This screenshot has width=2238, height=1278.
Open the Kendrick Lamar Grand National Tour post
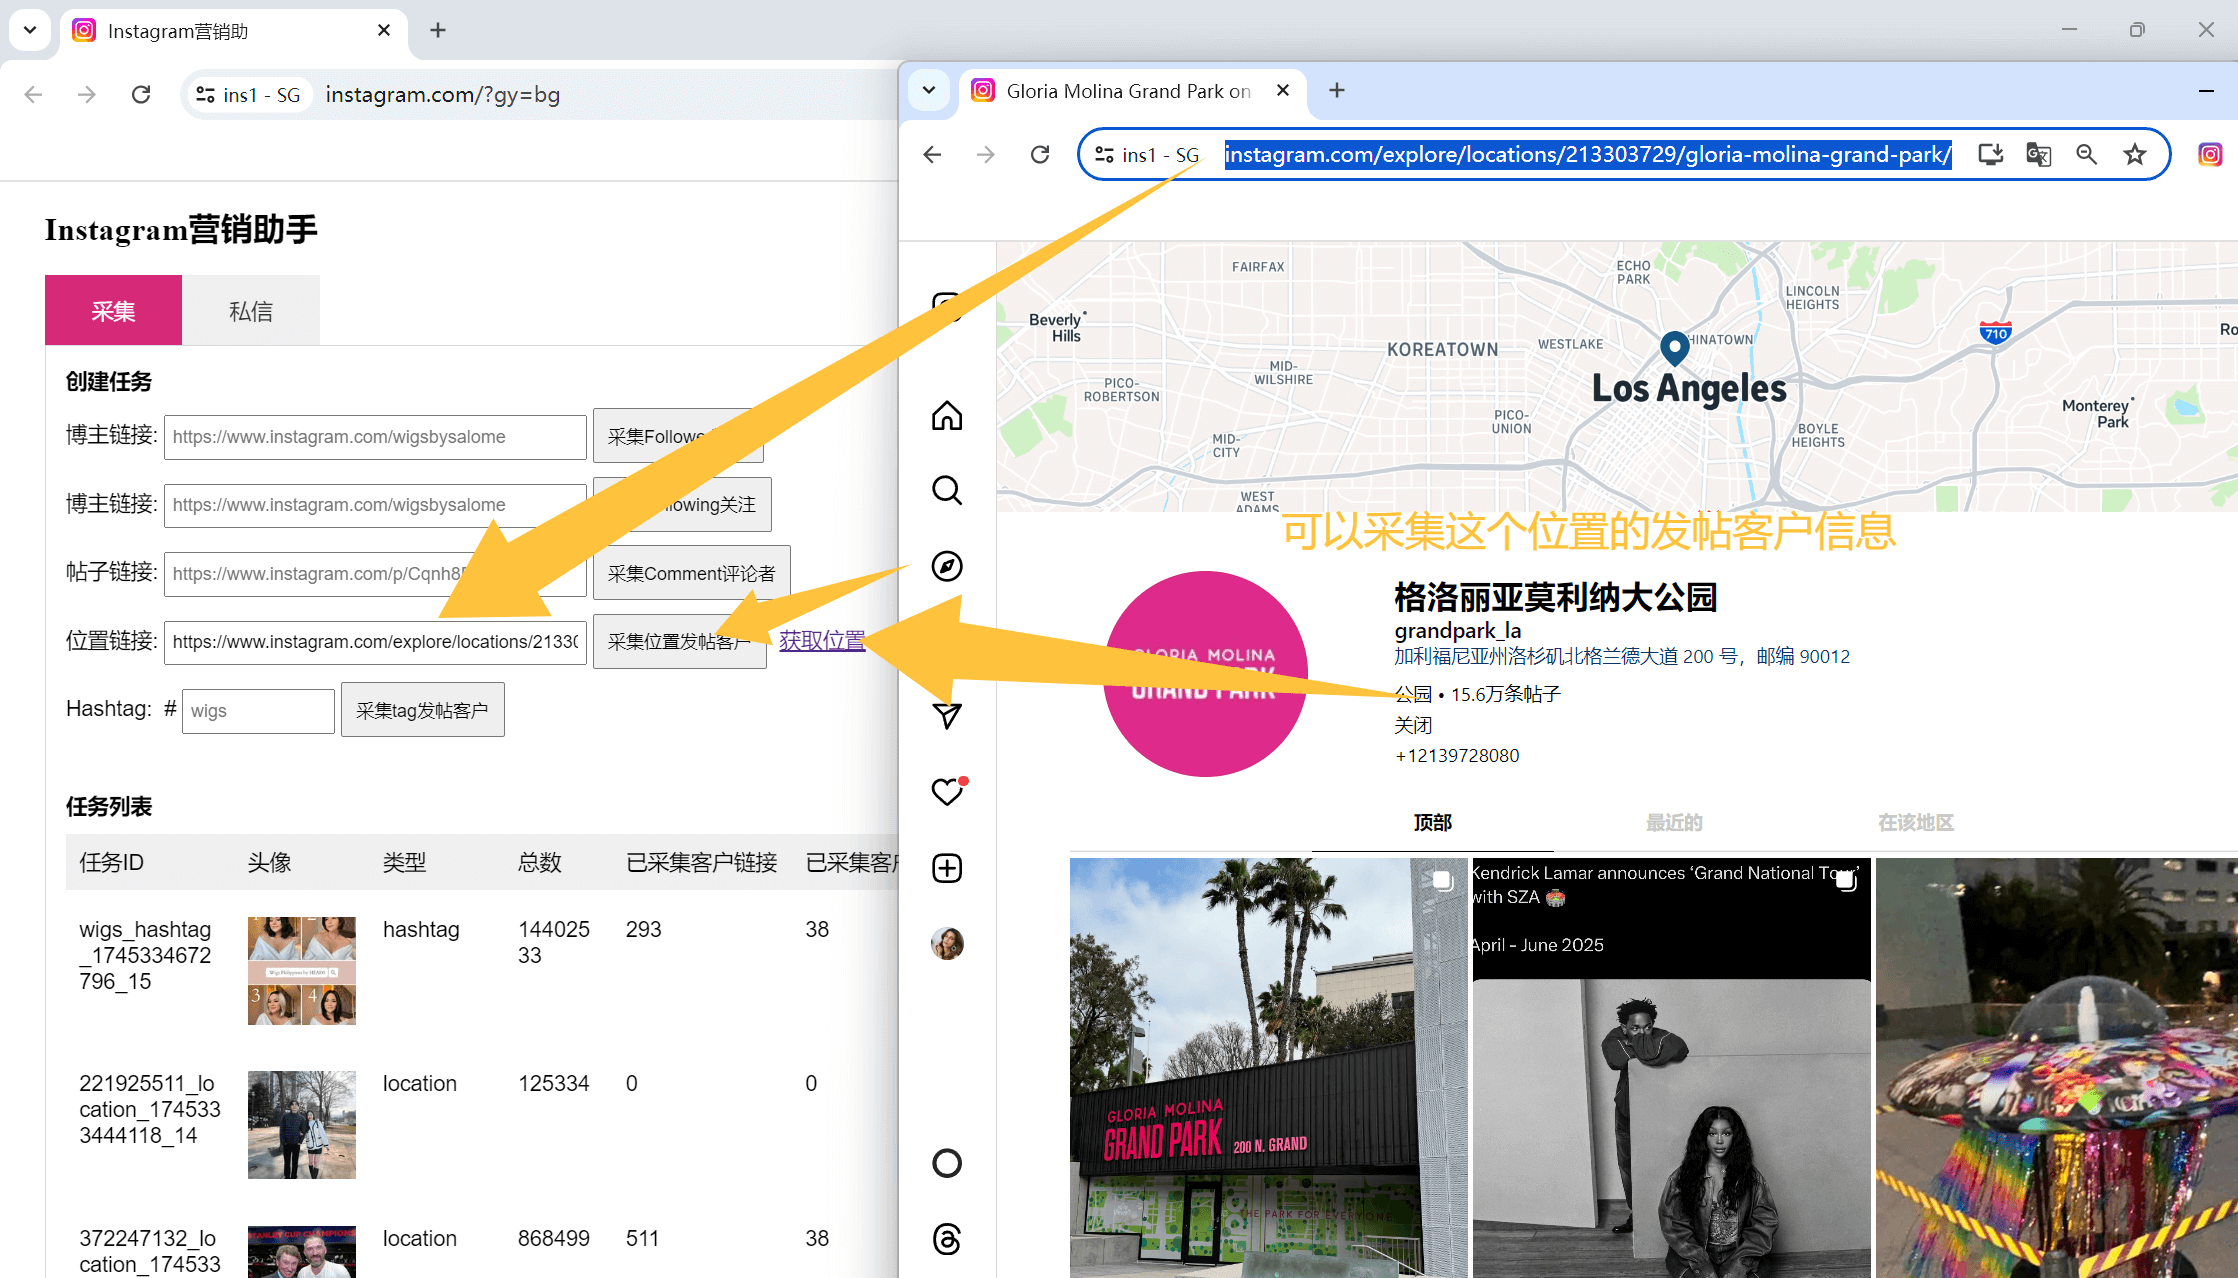(x=1671, y=1067)
